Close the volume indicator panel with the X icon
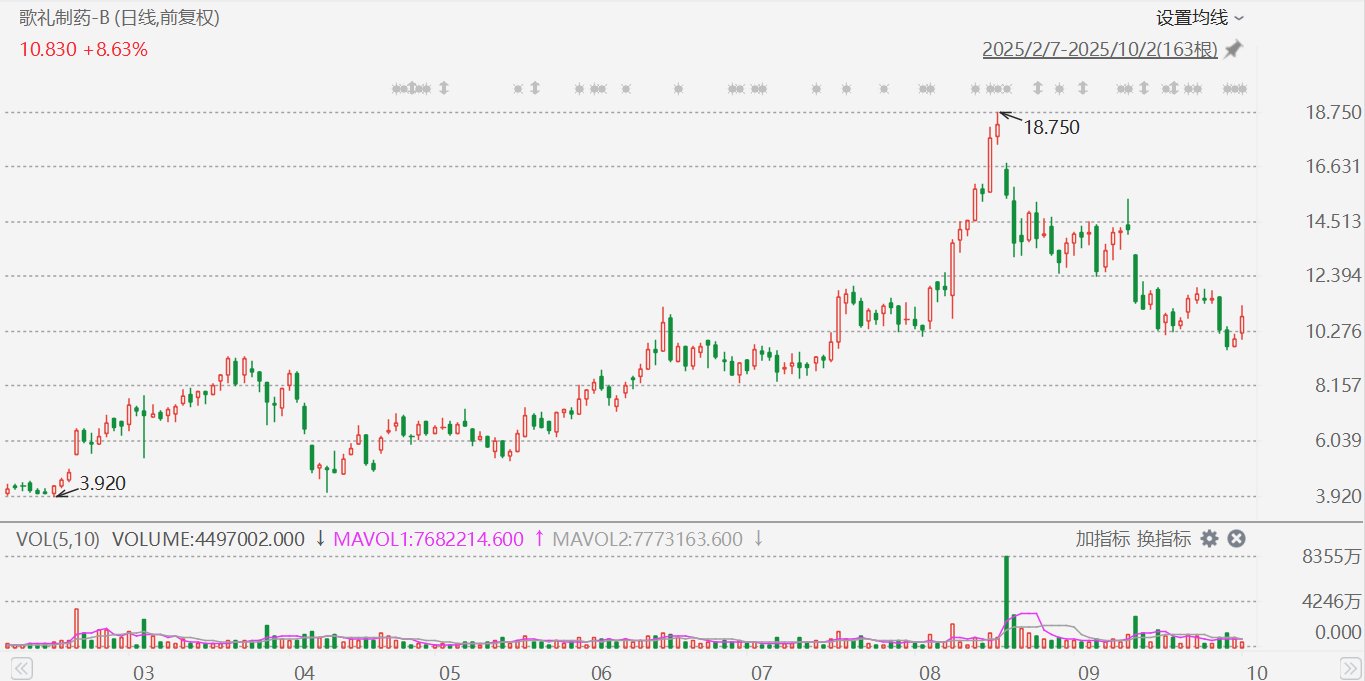This screenshot has height=681, width=1365. 1236,539
